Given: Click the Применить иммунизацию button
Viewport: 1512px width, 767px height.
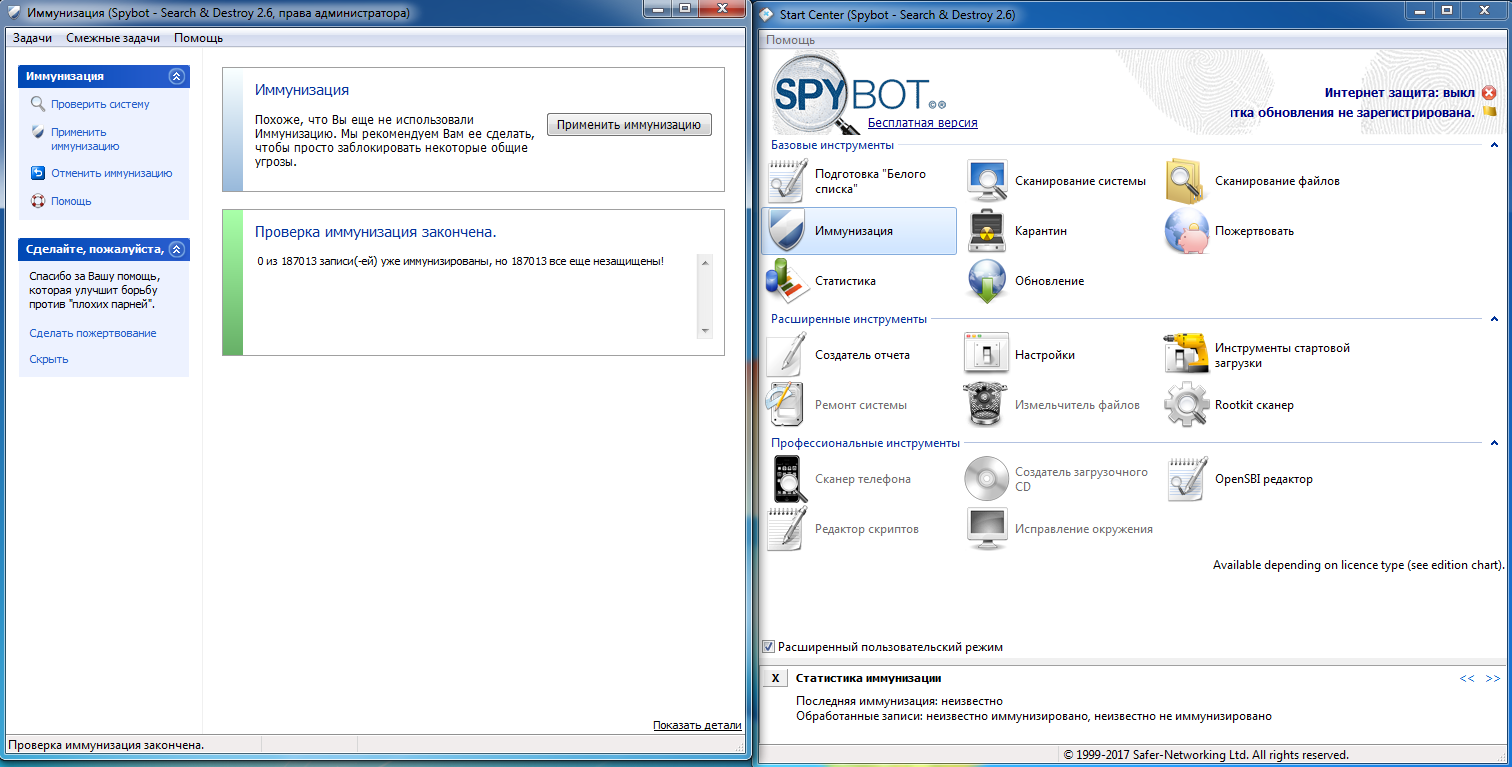Looking at the screenshot, I should click(x=629, y=125).
